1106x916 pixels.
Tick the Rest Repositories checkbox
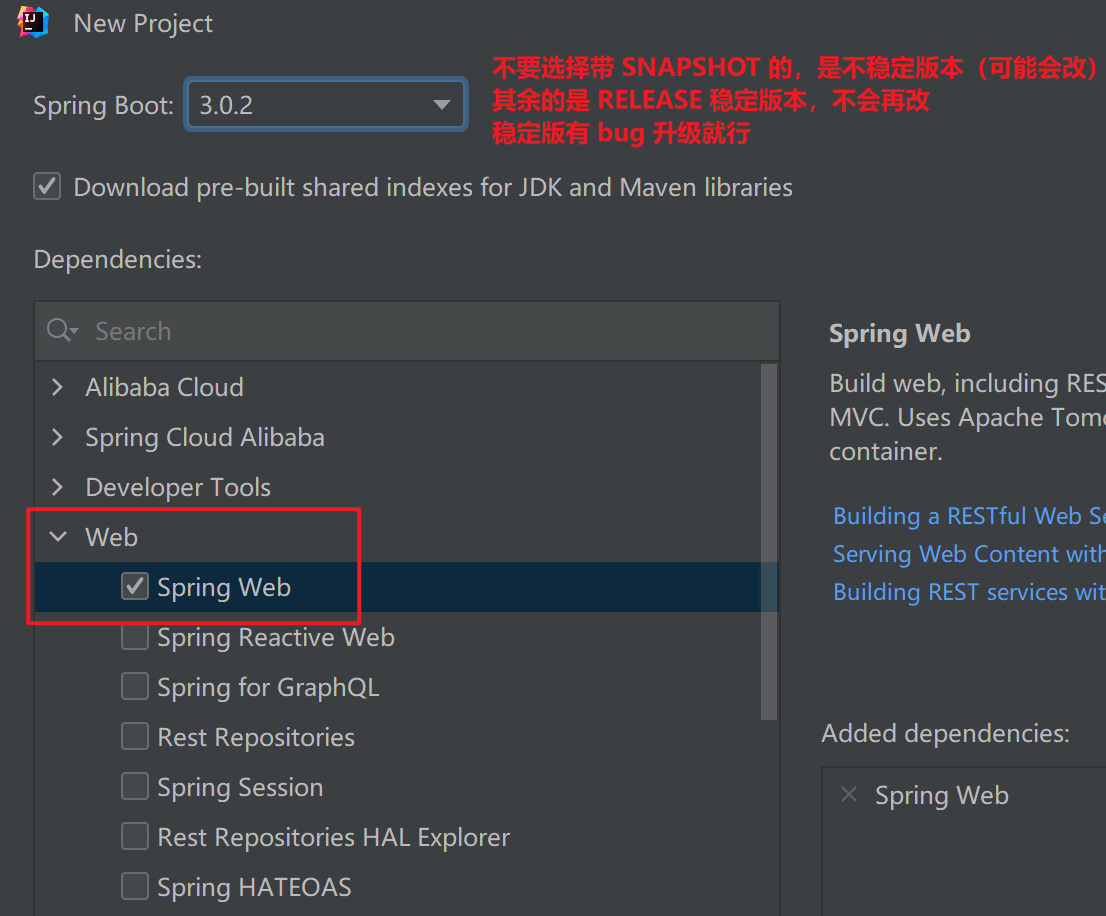pos(134,736)
